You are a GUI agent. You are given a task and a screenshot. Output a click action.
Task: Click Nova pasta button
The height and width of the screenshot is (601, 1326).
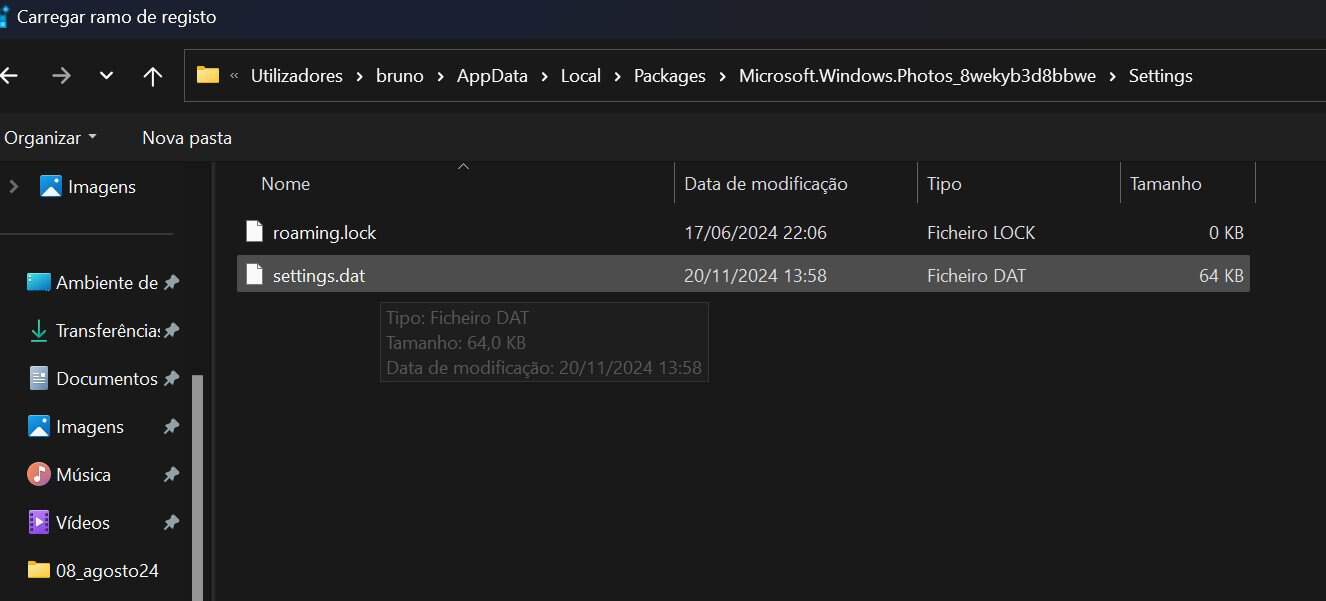[187, 137]
